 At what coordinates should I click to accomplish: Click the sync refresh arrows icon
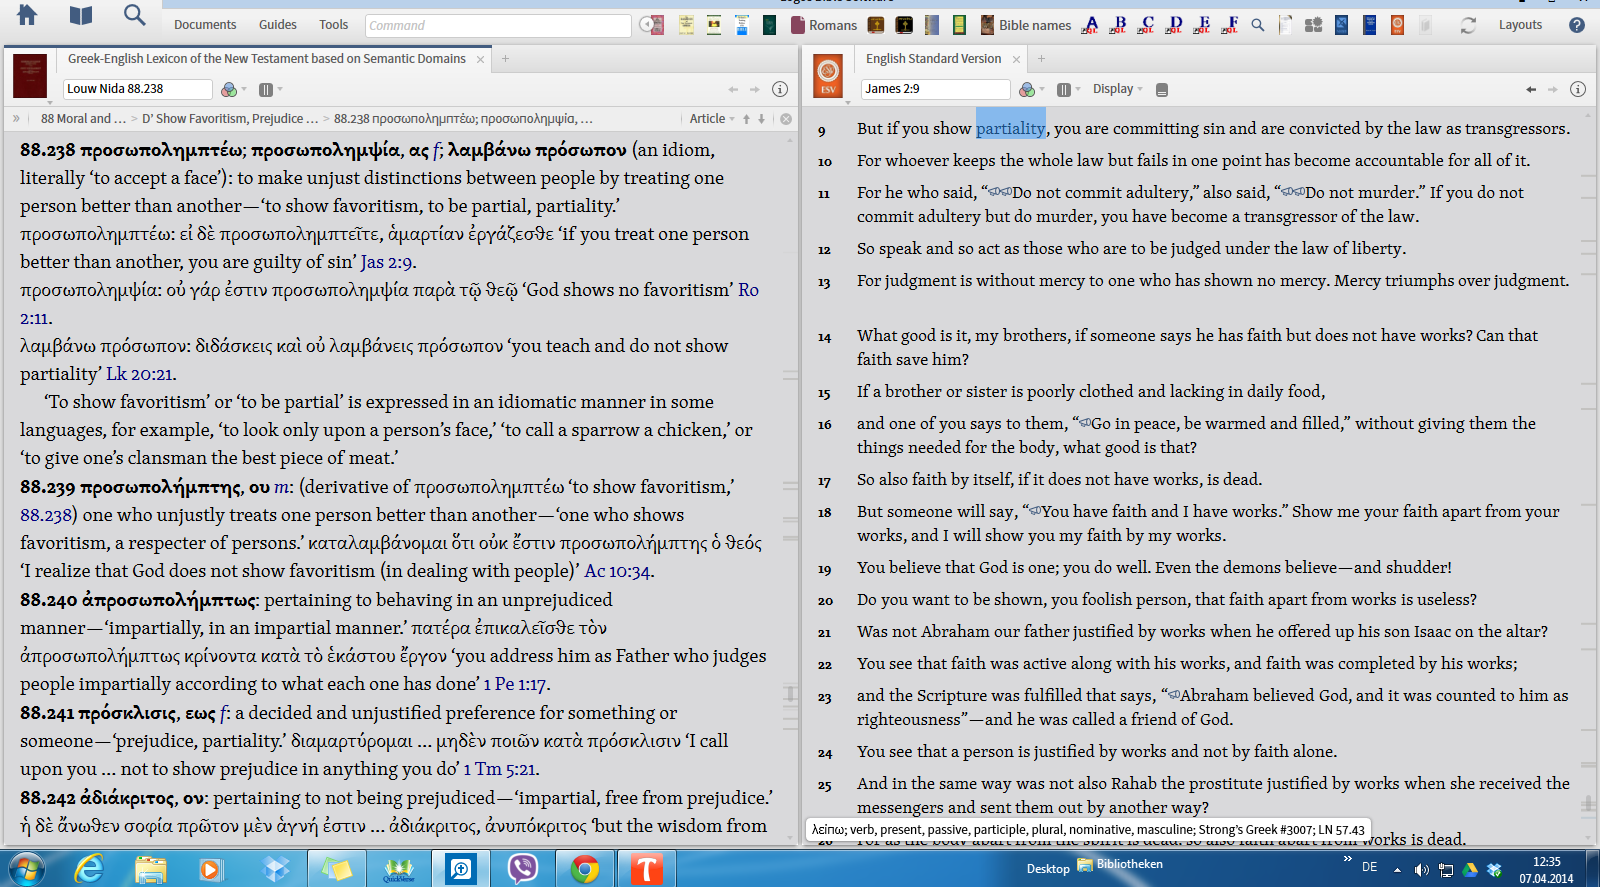click(x=1468, y=25)
